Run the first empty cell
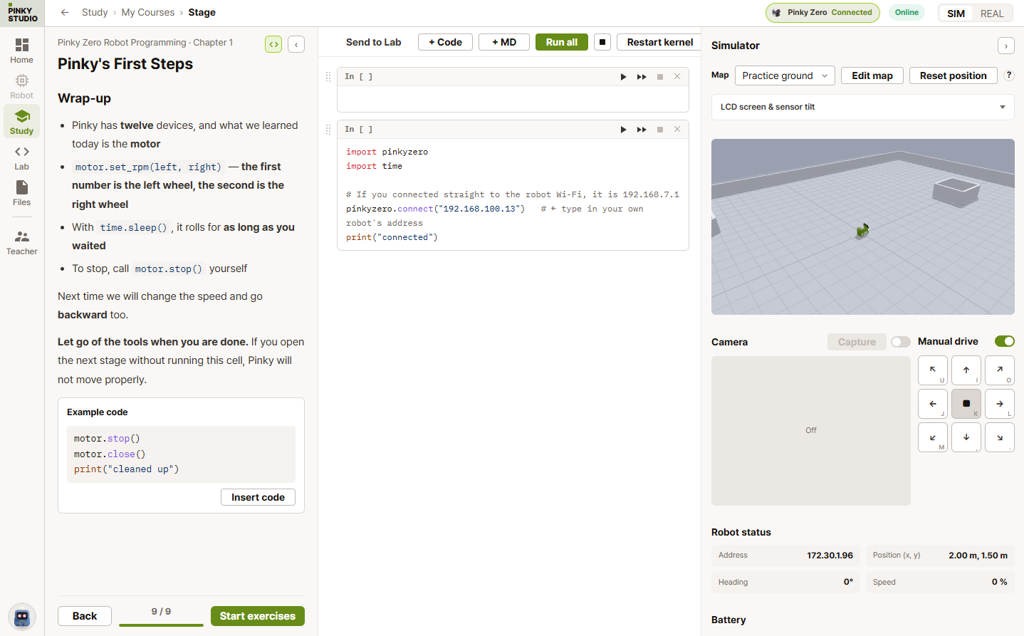 click(623, 76)
